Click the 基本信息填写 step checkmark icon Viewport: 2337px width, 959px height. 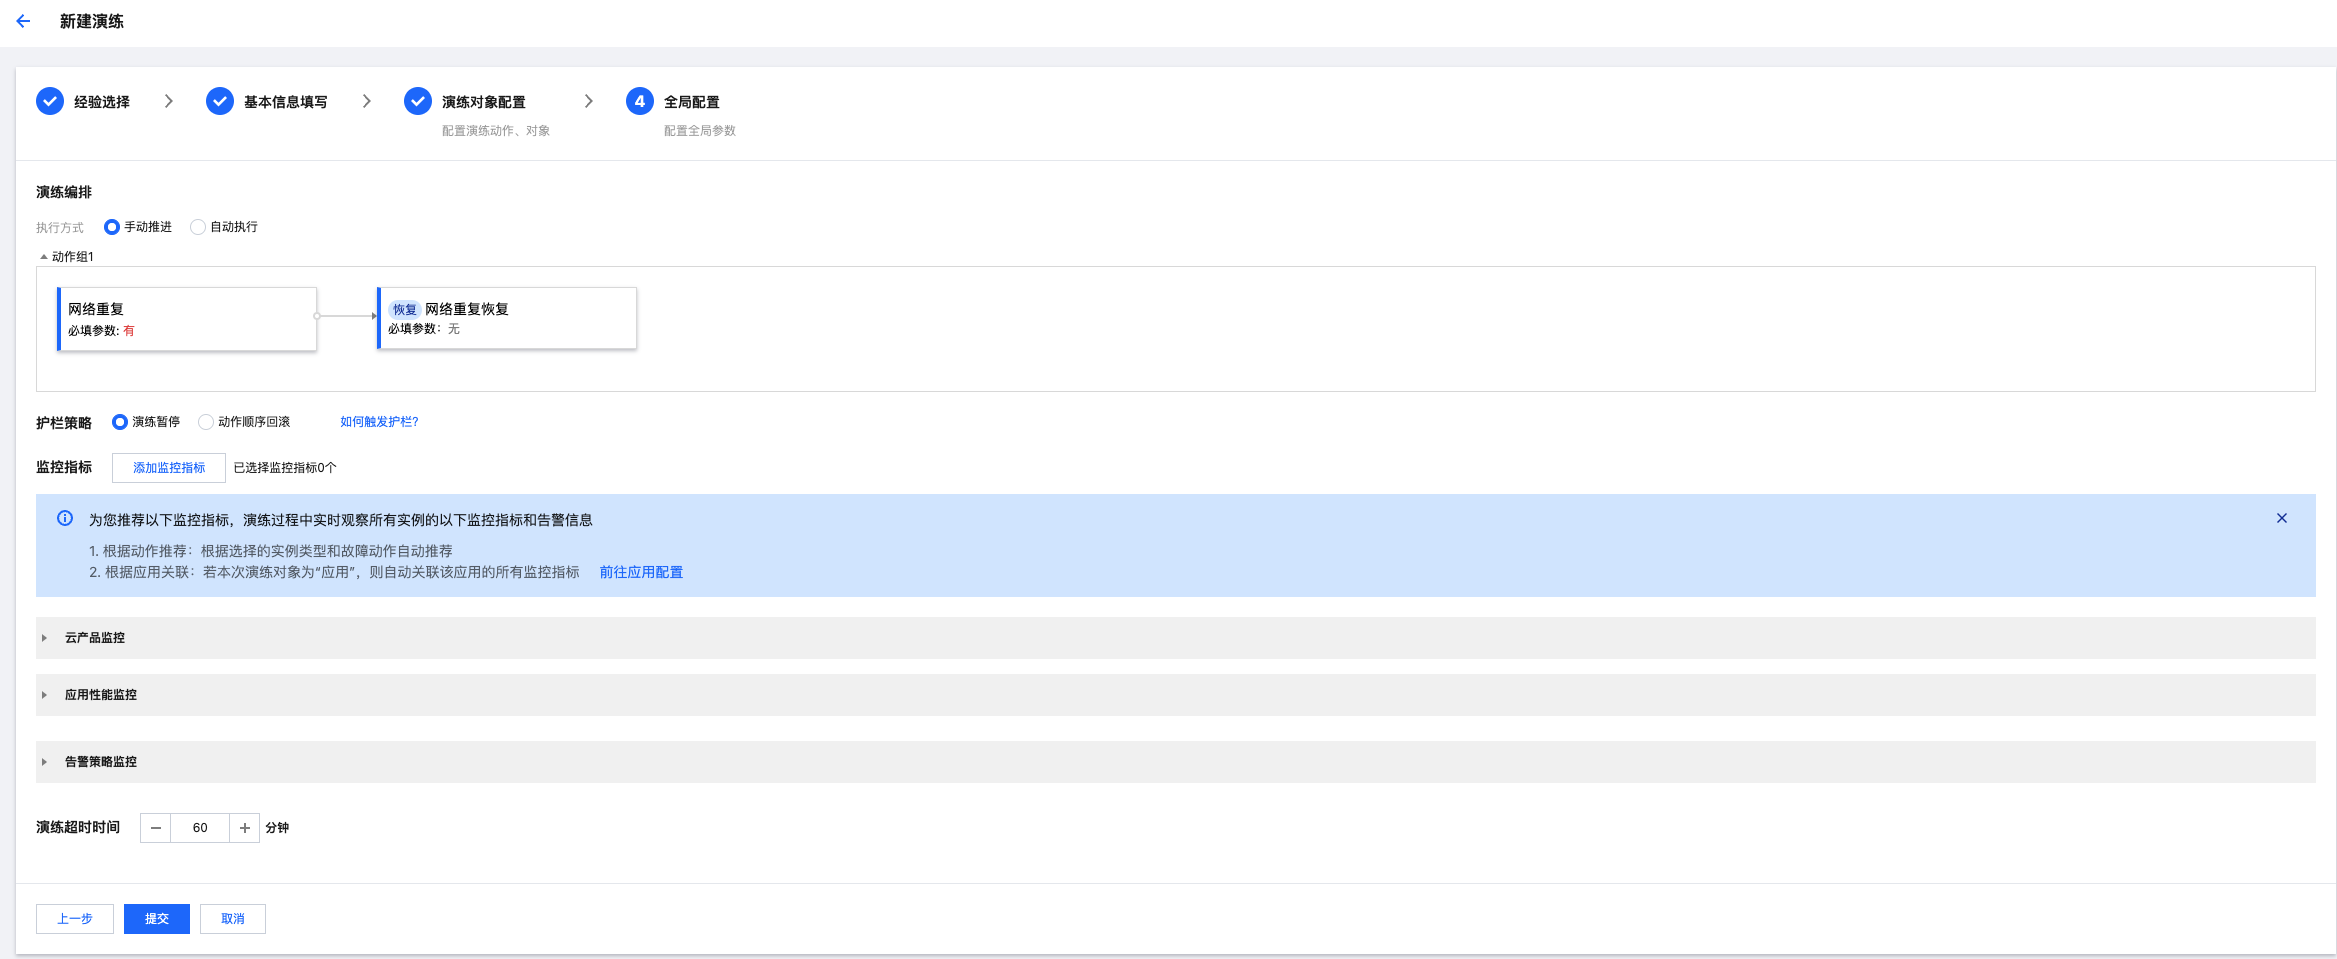click(x=219, y=101)
